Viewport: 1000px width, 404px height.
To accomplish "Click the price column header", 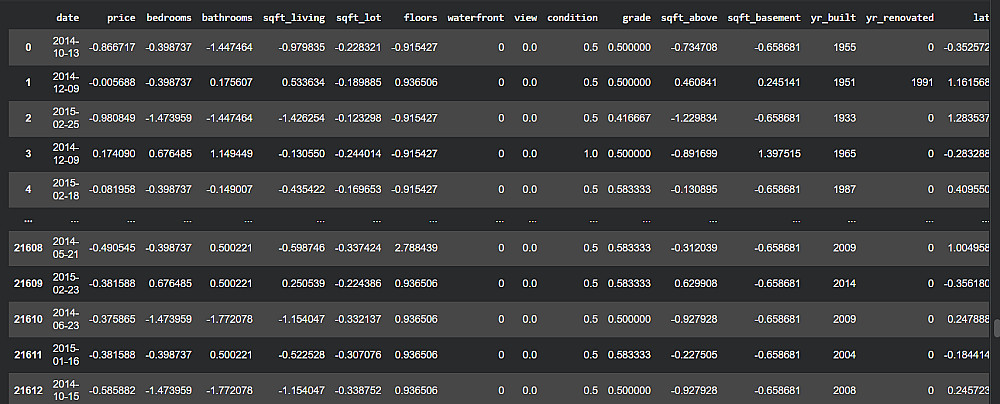I will (x=121, y=18).
